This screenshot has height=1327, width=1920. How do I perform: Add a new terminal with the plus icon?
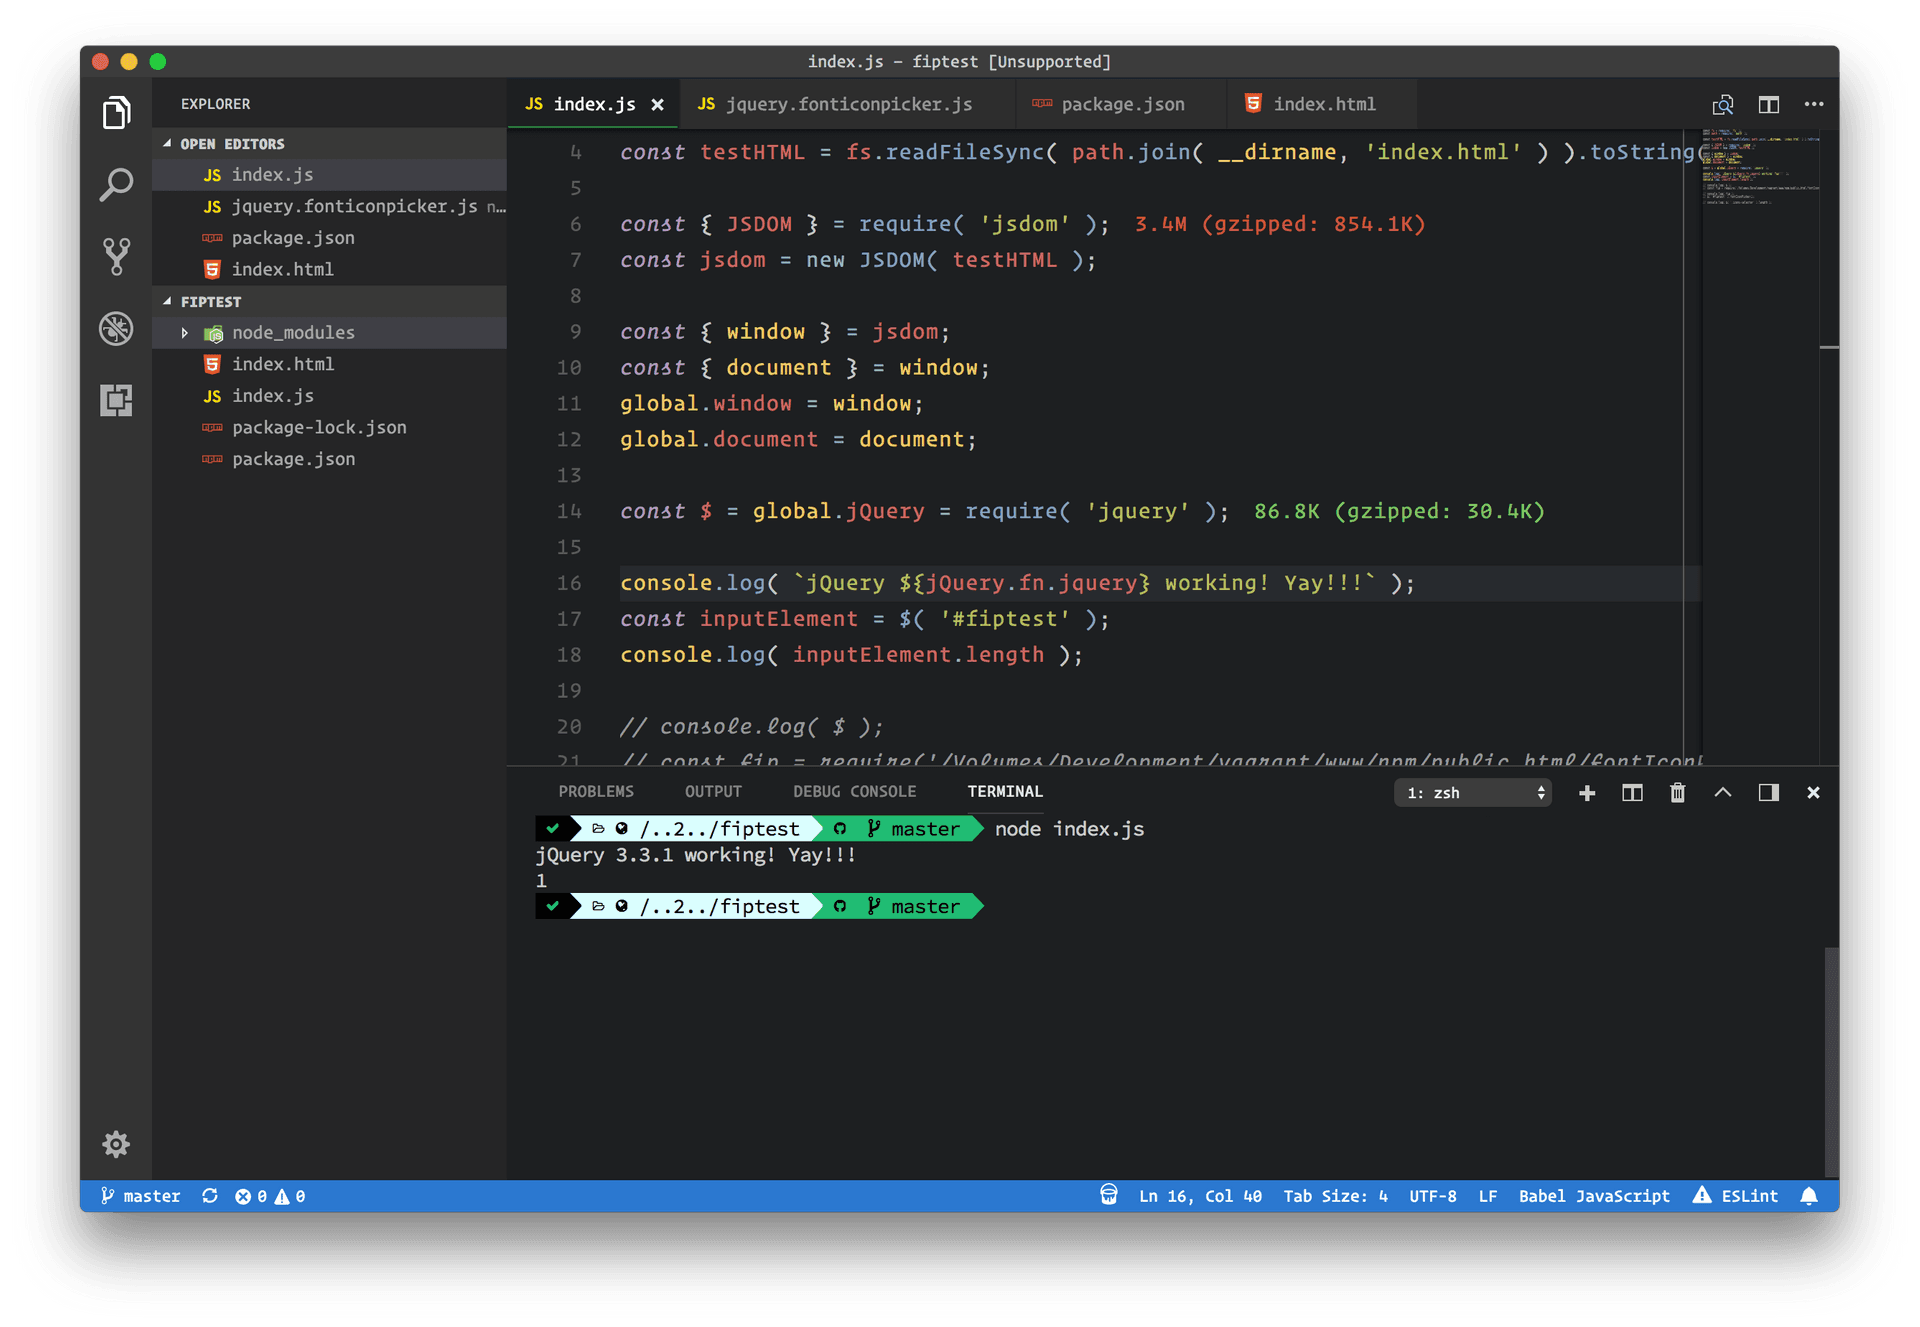click(x=1587, y=792)
